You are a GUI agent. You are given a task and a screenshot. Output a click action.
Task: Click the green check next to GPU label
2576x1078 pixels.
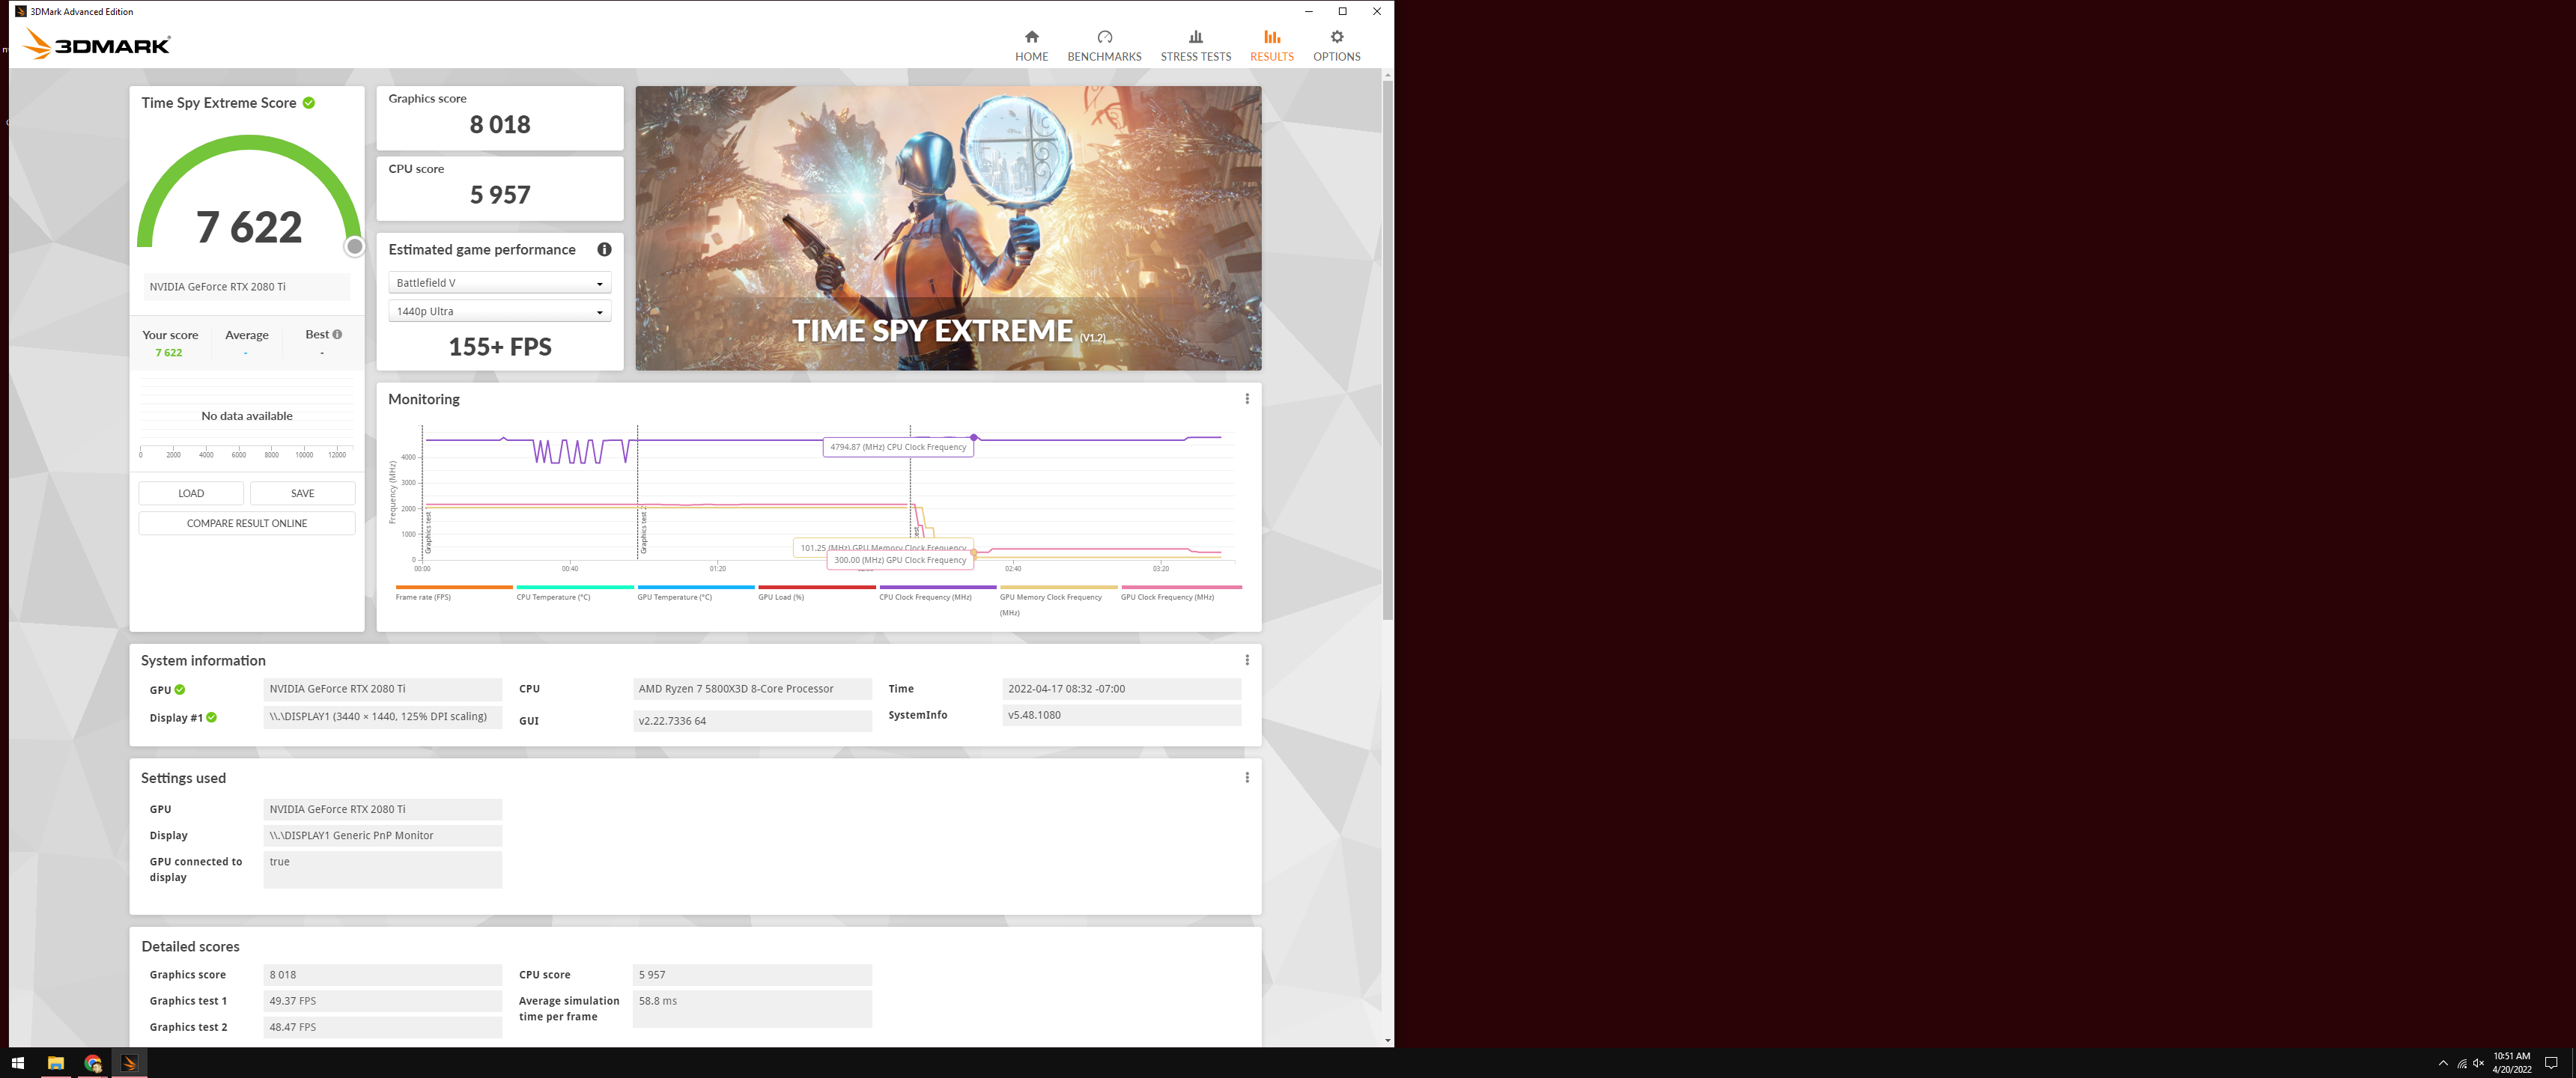coord(180,690)
